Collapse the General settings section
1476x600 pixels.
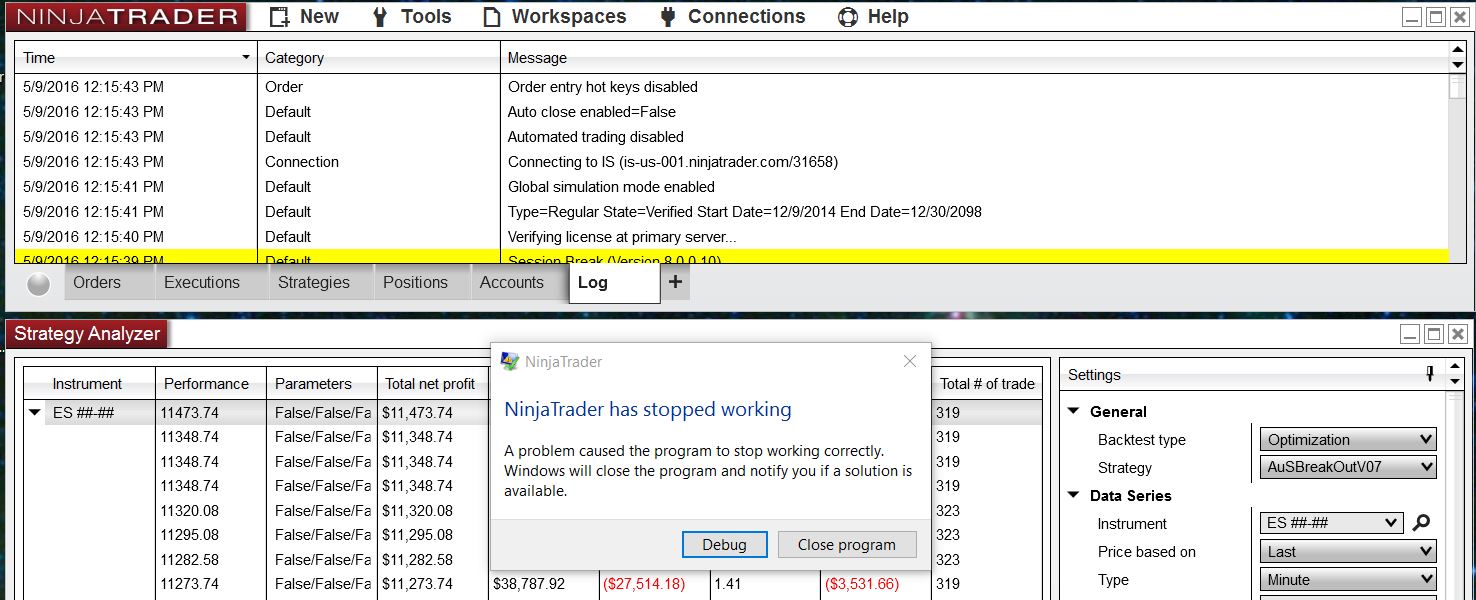(1074, 412)
